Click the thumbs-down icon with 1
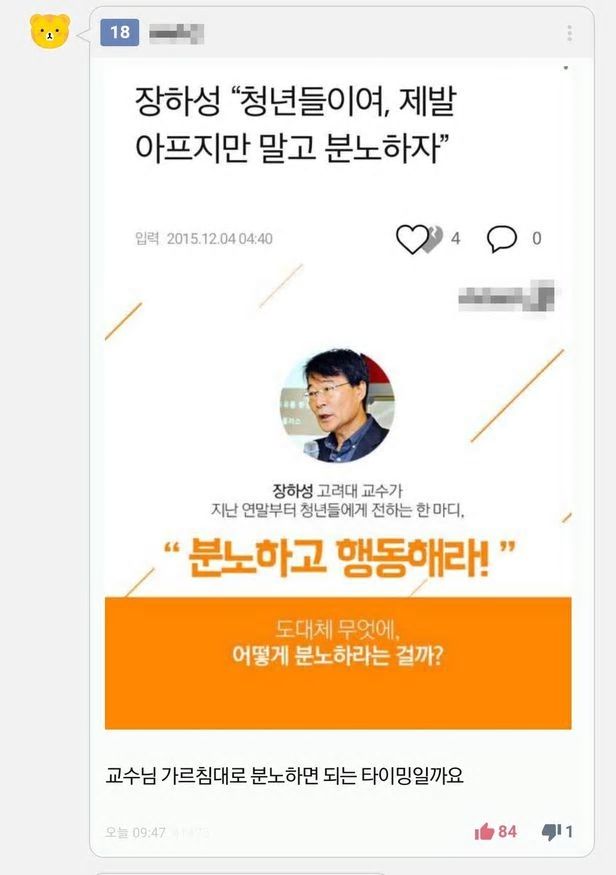This screenshot has height=875, width=616. point(551,832)
